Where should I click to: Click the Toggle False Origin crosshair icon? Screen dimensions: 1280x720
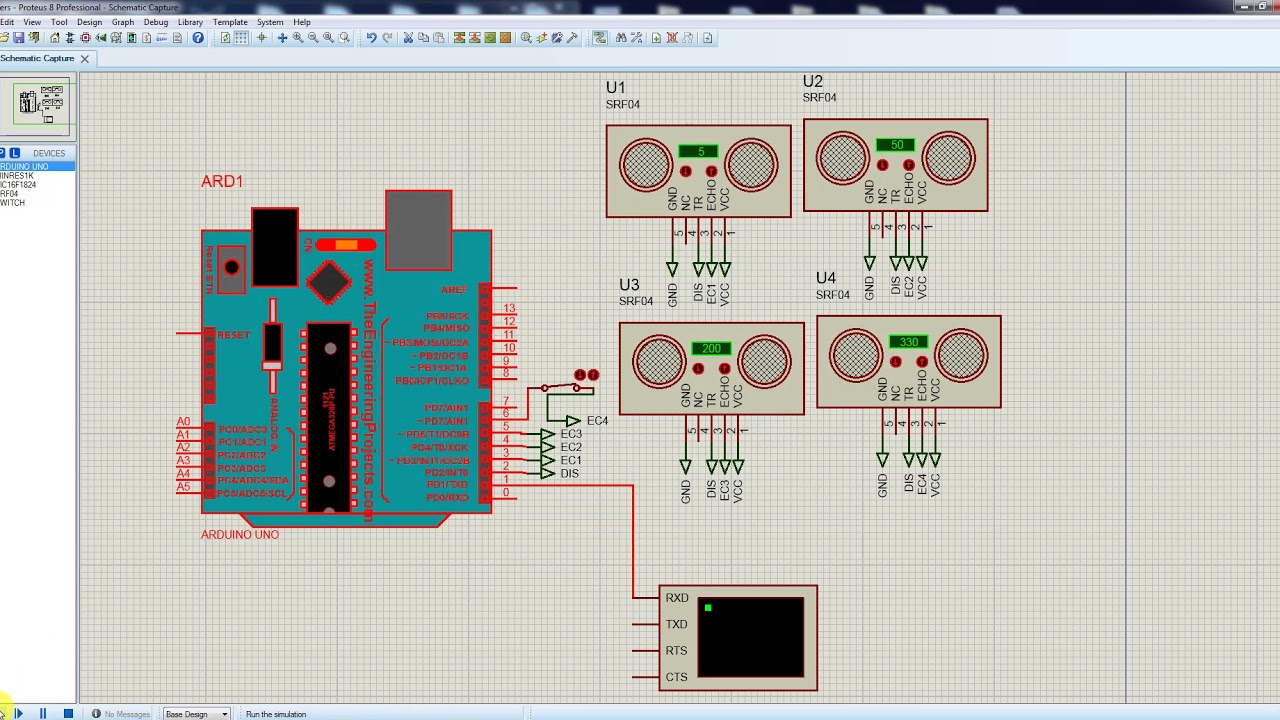(x=261, y=38)
